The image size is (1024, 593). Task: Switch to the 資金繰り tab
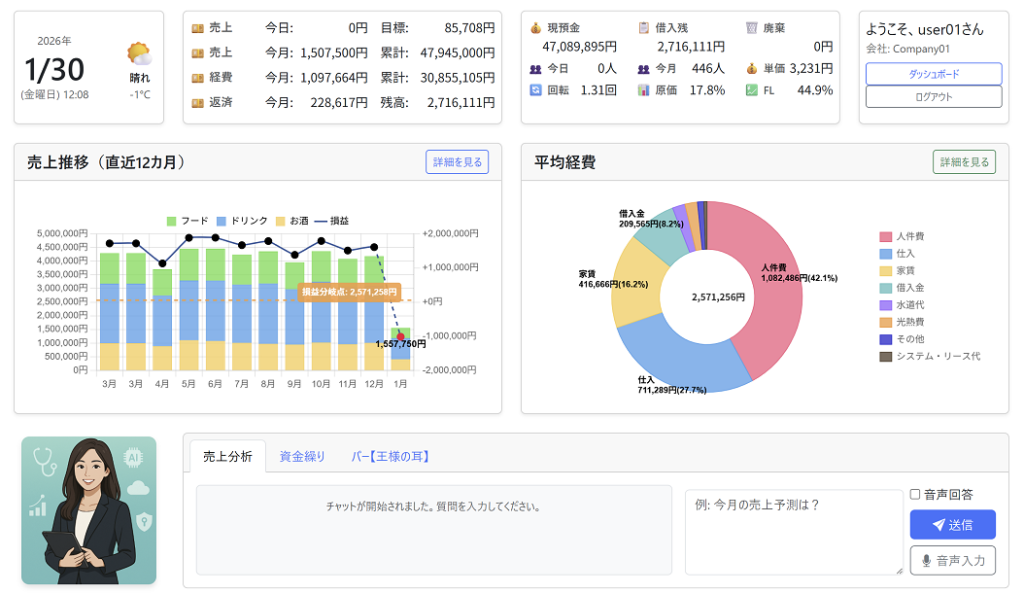(302, 456)
